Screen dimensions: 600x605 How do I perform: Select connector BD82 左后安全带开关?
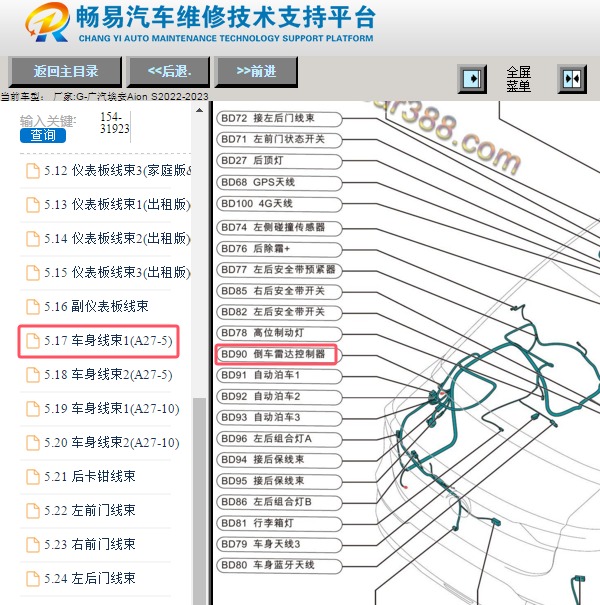pos(279,312)
